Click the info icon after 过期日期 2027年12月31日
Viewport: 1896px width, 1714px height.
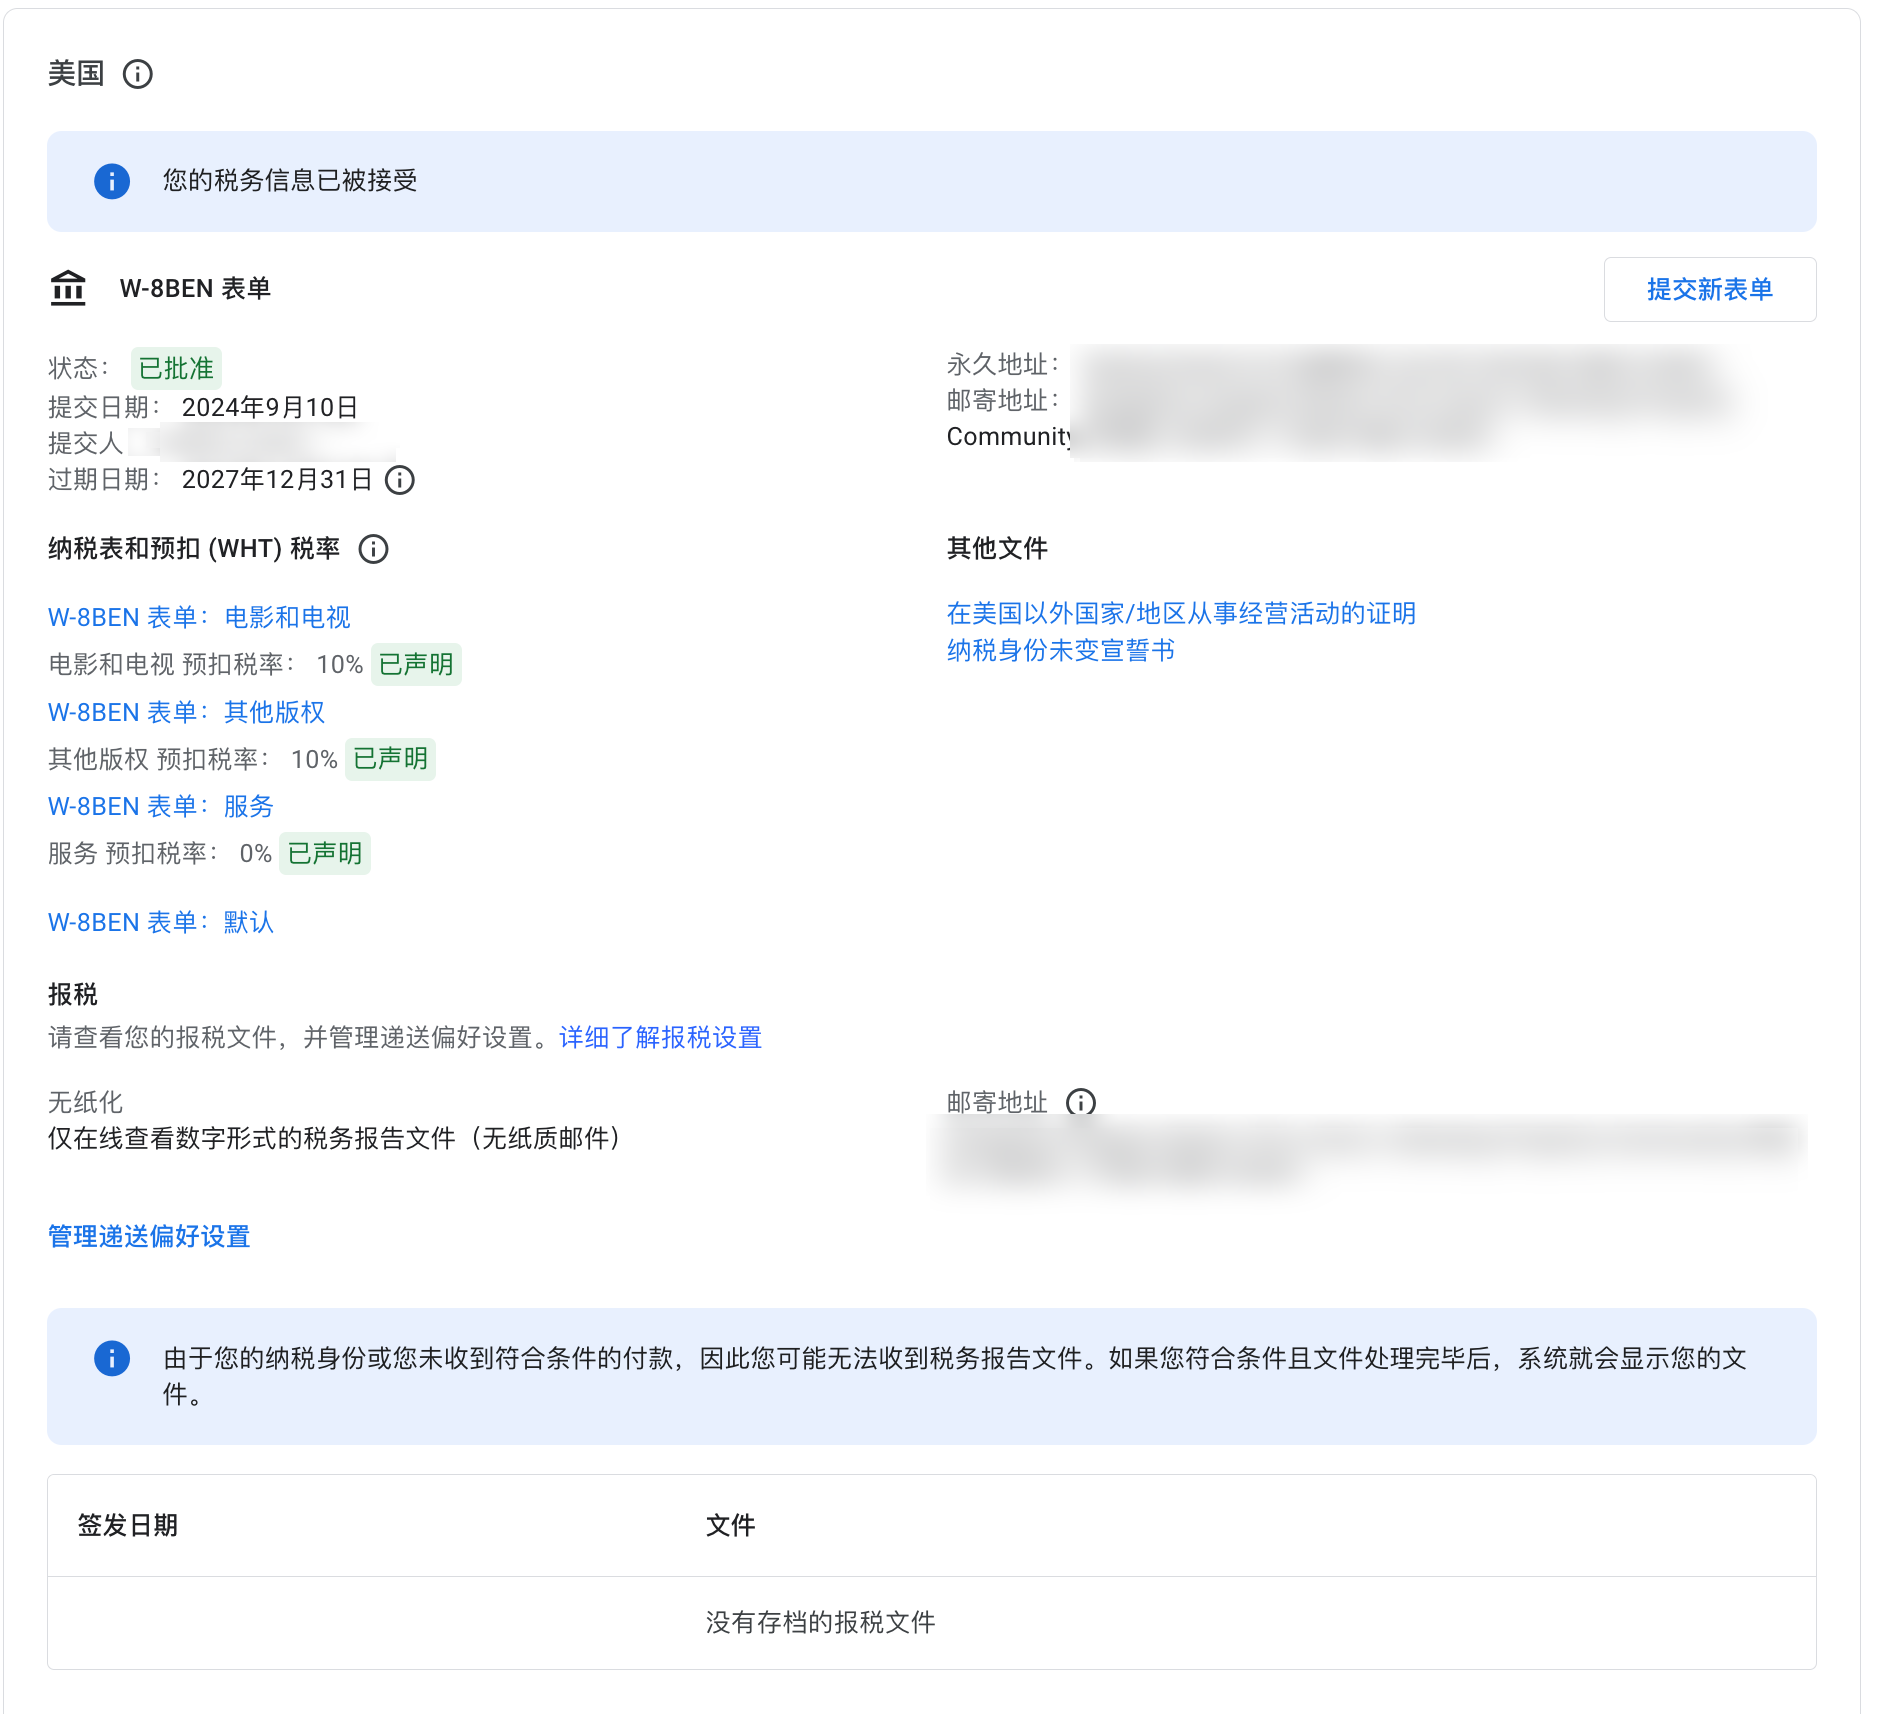399,481
